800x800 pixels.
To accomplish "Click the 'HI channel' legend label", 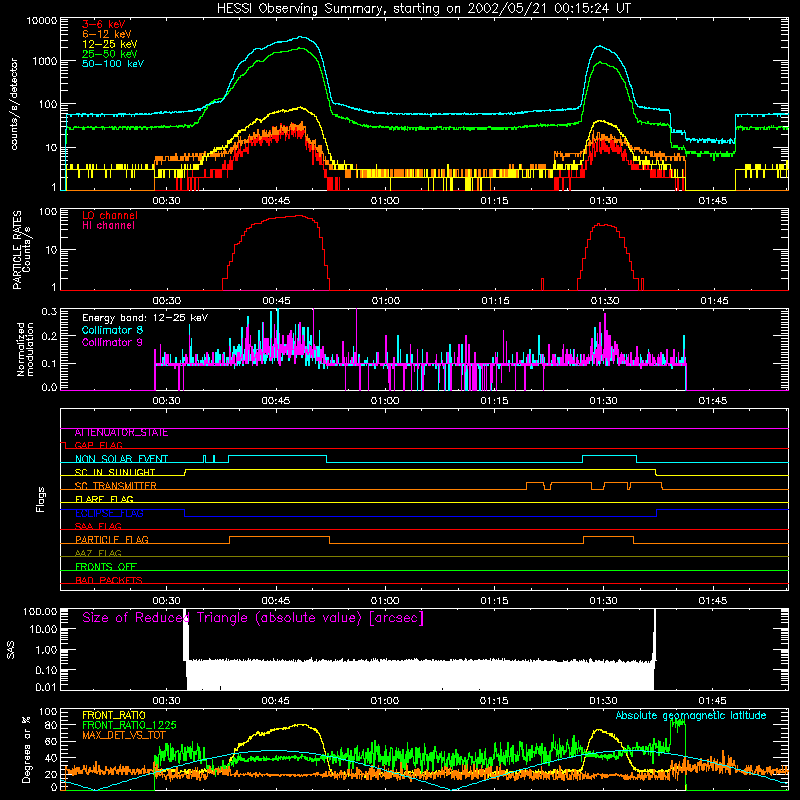I will [x=108, y=225].
